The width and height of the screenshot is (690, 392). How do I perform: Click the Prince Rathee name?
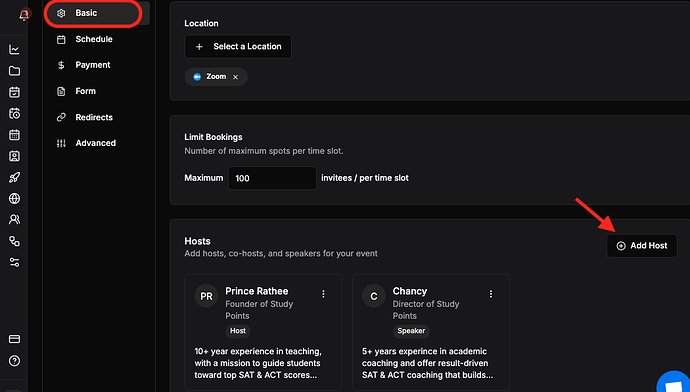click(257, 291)
